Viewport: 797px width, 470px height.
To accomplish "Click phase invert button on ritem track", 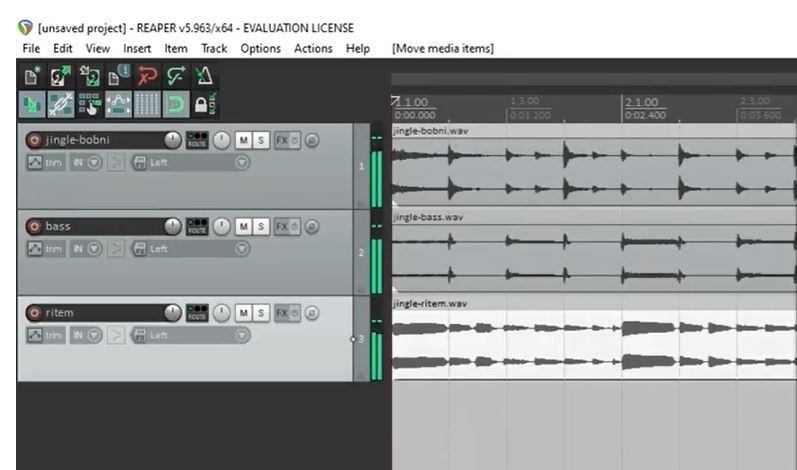I will click(312, 313).
